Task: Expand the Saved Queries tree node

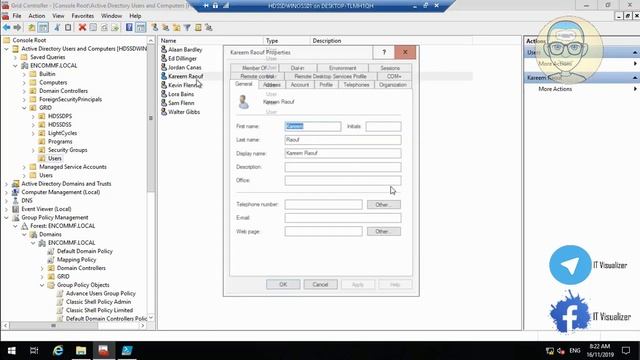Action: tap(16, 57)
